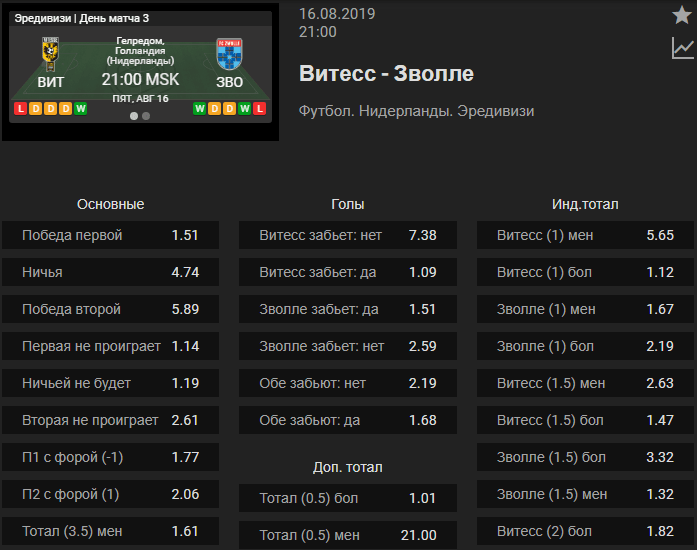
Task: Click Zwolle's red L form badge
Action: (x=260, y=108)
